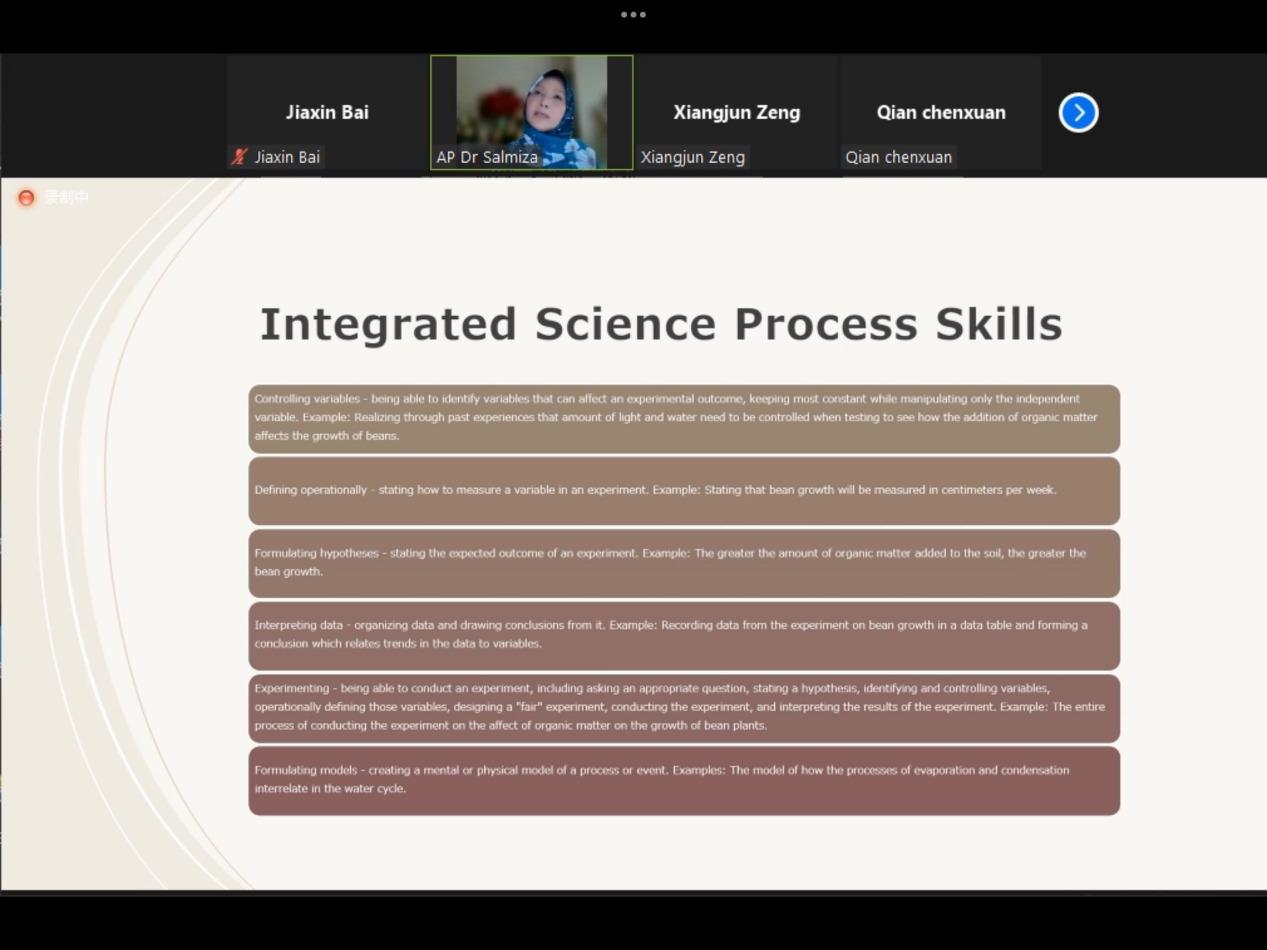Click the 'Formulating hypotheses' text box

pyautogui.click(x=683, y=562)
